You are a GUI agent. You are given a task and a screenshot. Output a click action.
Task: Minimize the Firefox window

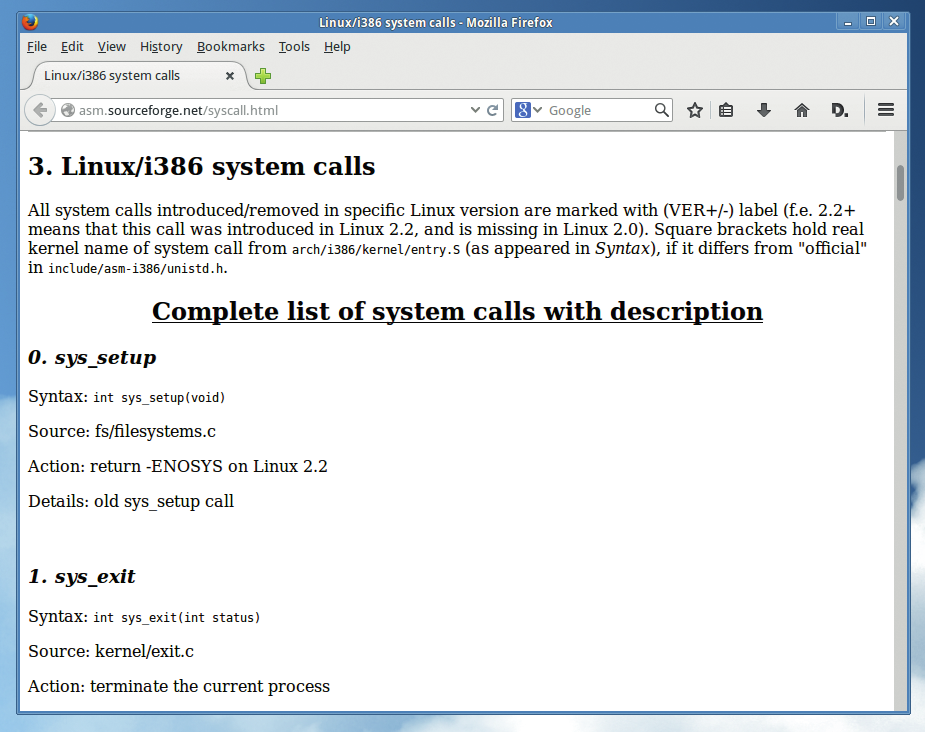click(x=848, y=22)
